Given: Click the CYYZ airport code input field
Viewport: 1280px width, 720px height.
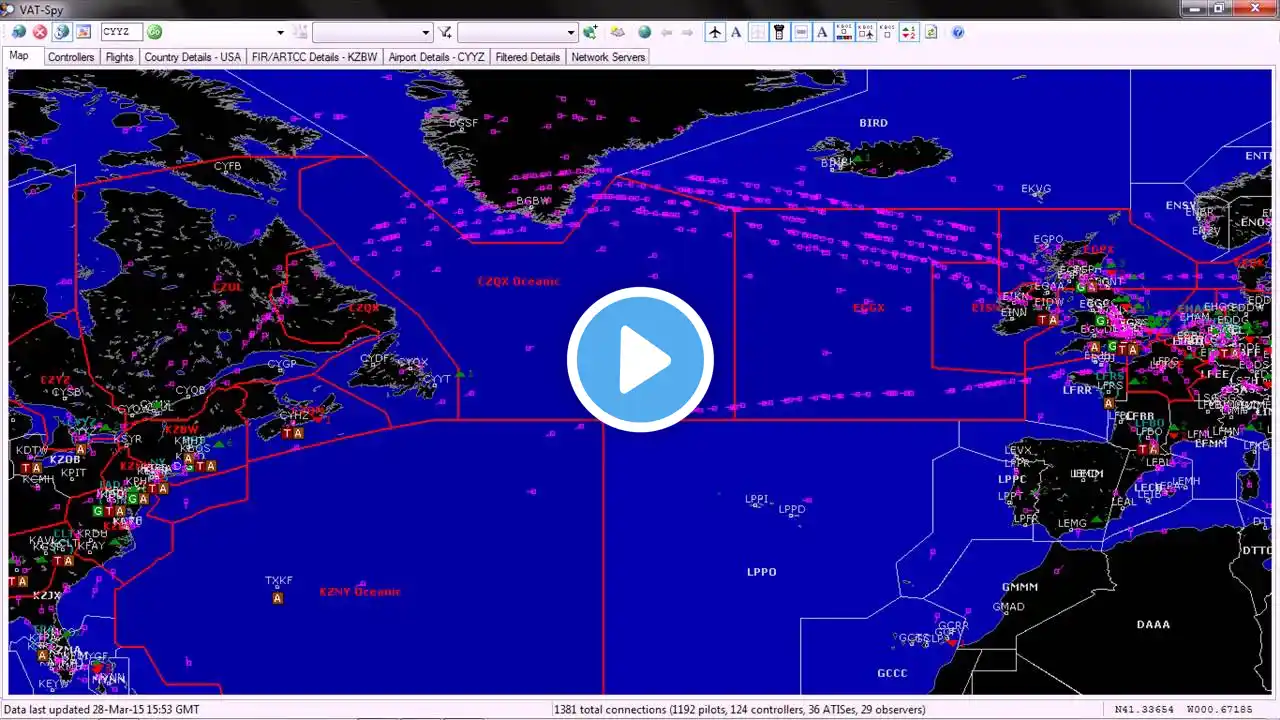Looking at the screenshot, I should (x=122, y=32).
